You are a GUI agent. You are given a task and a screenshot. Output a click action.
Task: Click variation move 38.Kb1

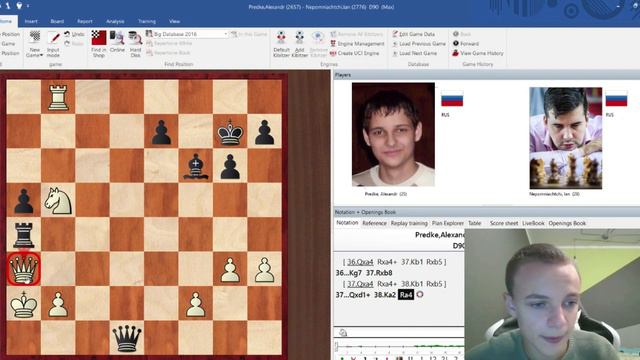click(411, 284)
